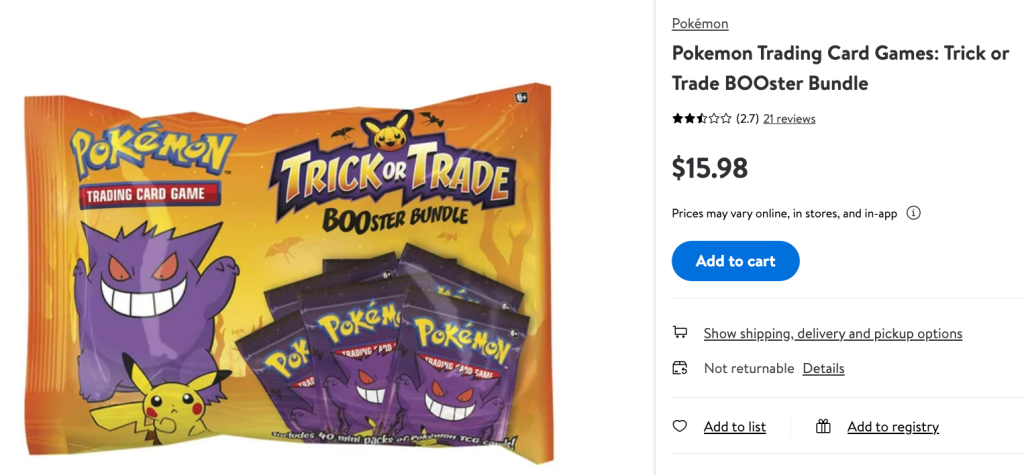Click the Add to list link
Image resolution: width=1024 pixels, height=475 pixels.
(735, 427)
